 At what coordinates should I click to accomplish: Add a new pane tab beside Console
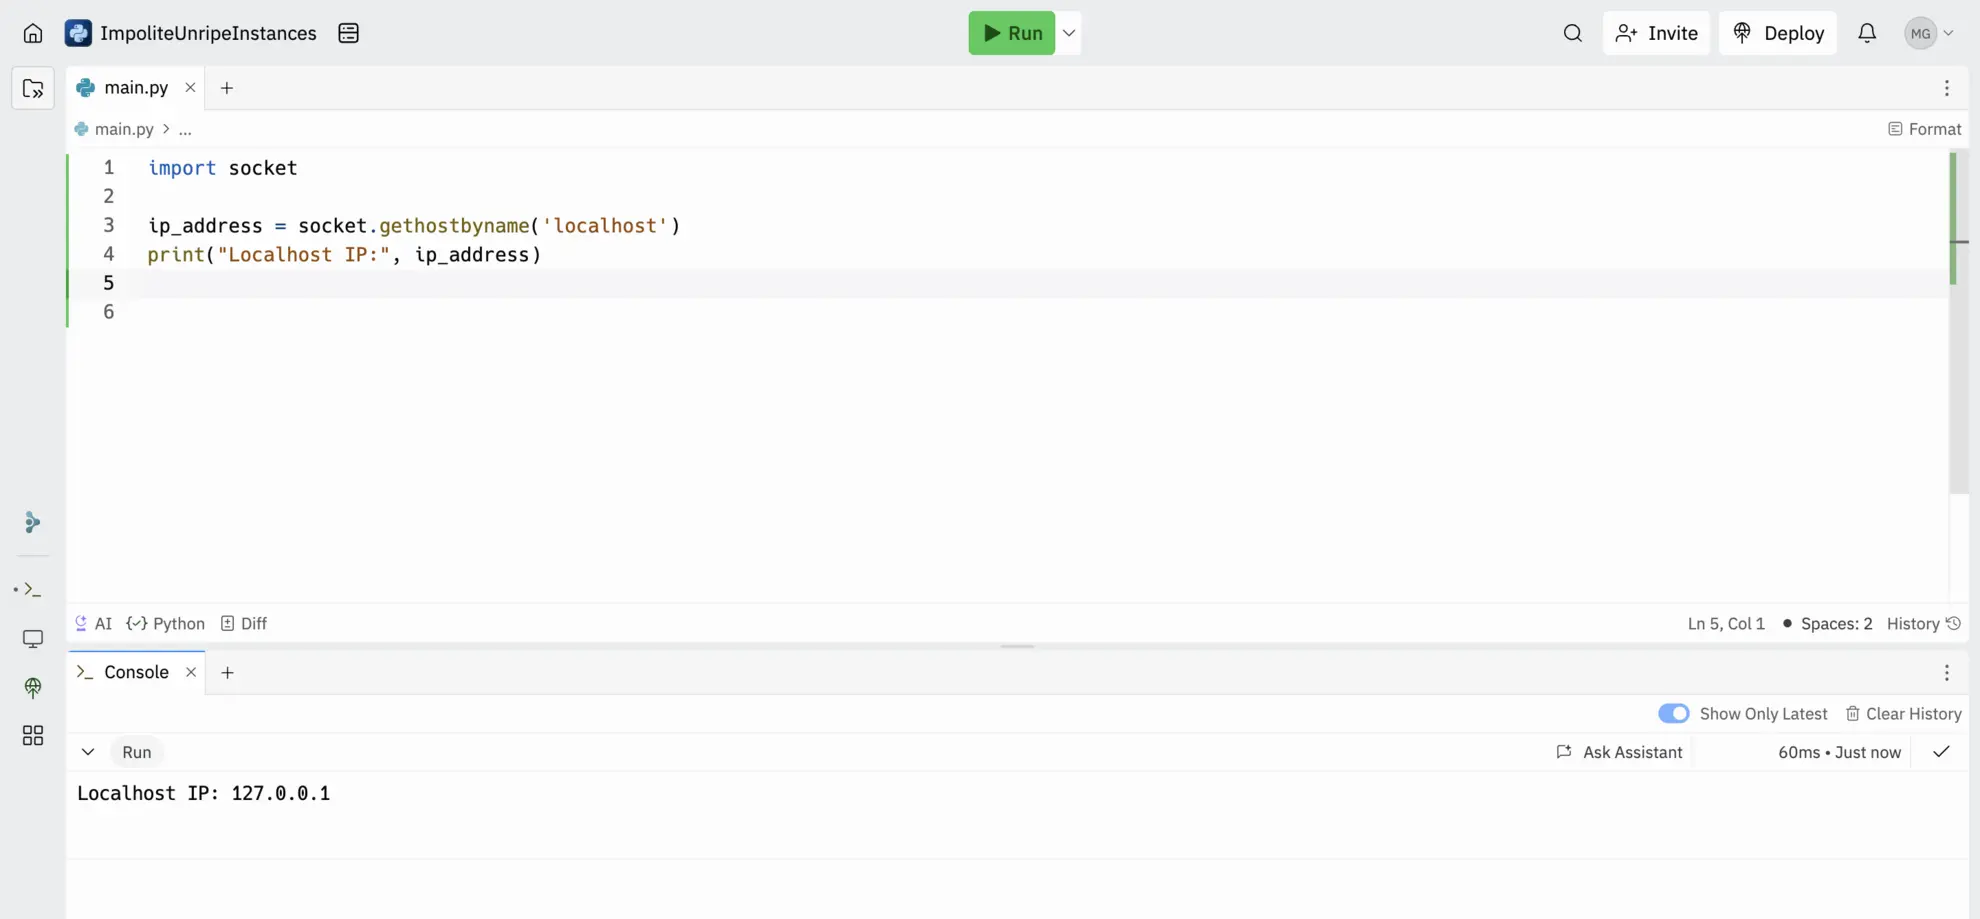point(227,673)
